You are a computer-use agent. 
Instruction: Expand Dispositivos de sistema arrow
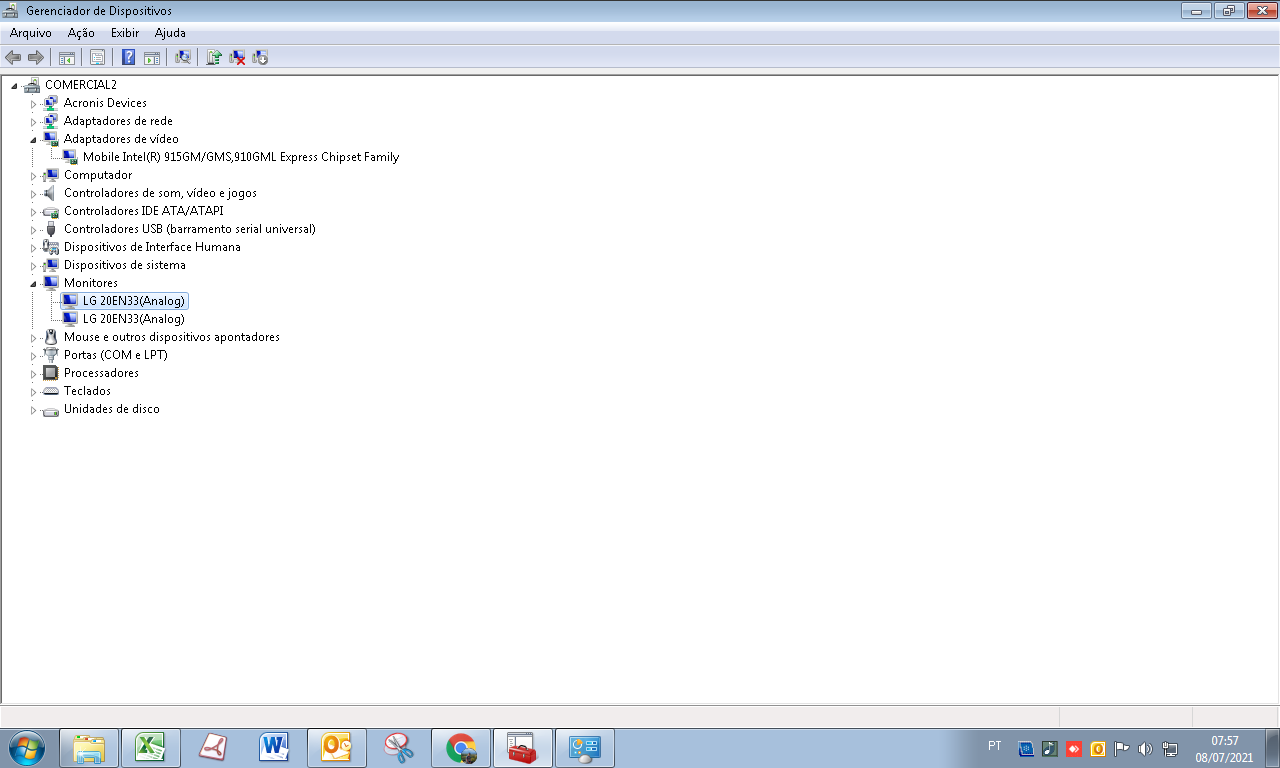click(x=33, y=266)
